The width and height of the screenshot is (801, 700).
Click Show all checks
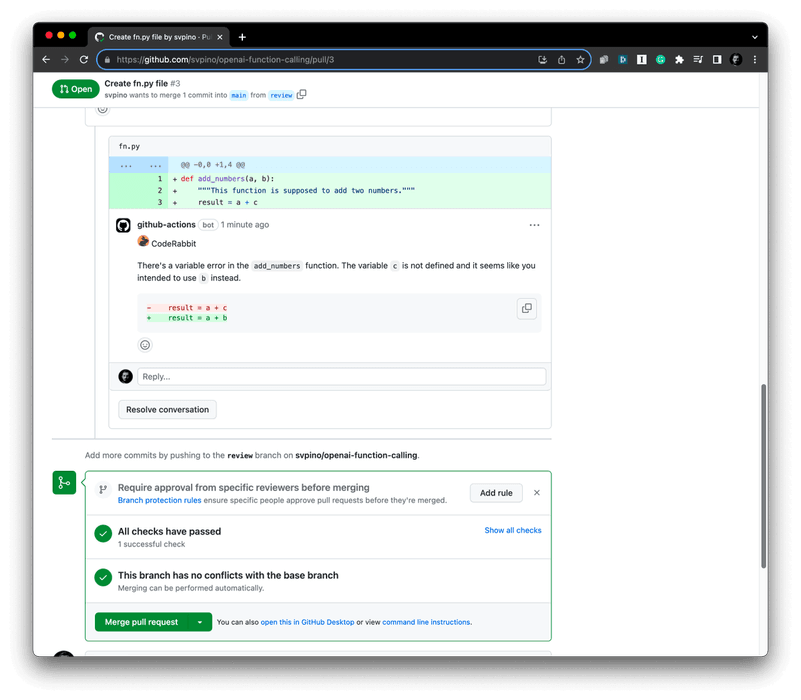(x=513, y=530)
